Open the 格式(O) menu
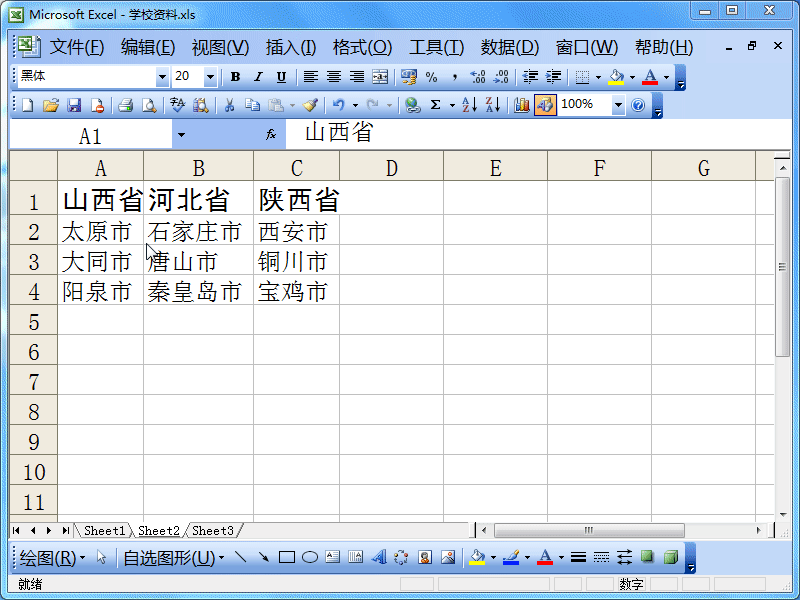Image resolution: width=800 pixels, height=600 pixels. (362, 47)
